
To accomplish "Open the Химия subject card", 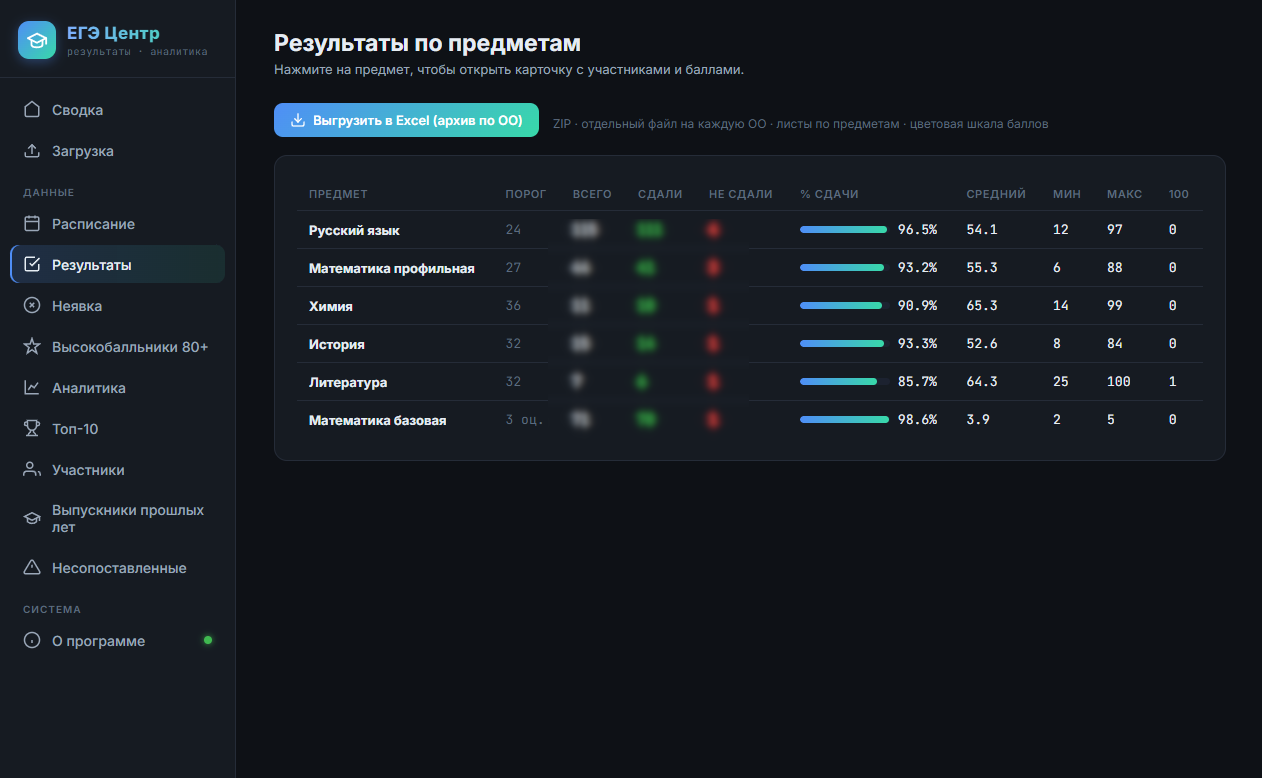I will 750,306.
